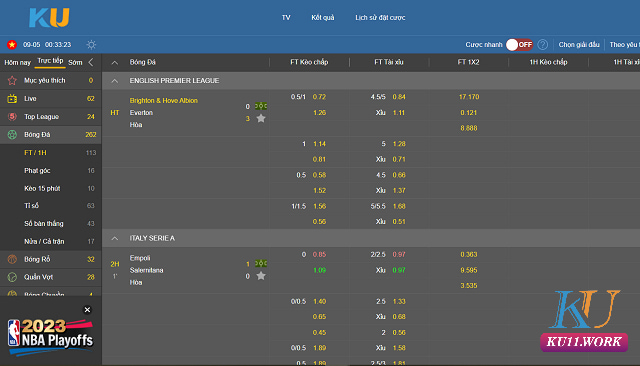
Task: Open Chọn giải đấu league selector
Action: pyautogui.click(x=579, y=44)
